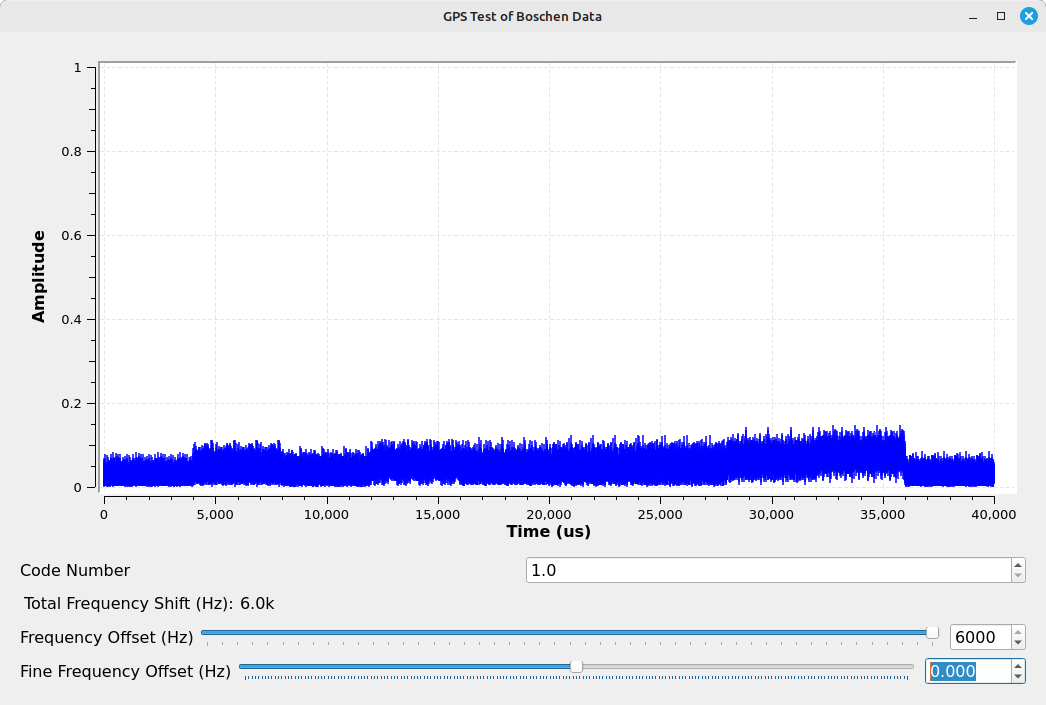Decrease Frequency Offset with the down arrow
This screenshot has width=1046, height=705.
(1017, 643)
